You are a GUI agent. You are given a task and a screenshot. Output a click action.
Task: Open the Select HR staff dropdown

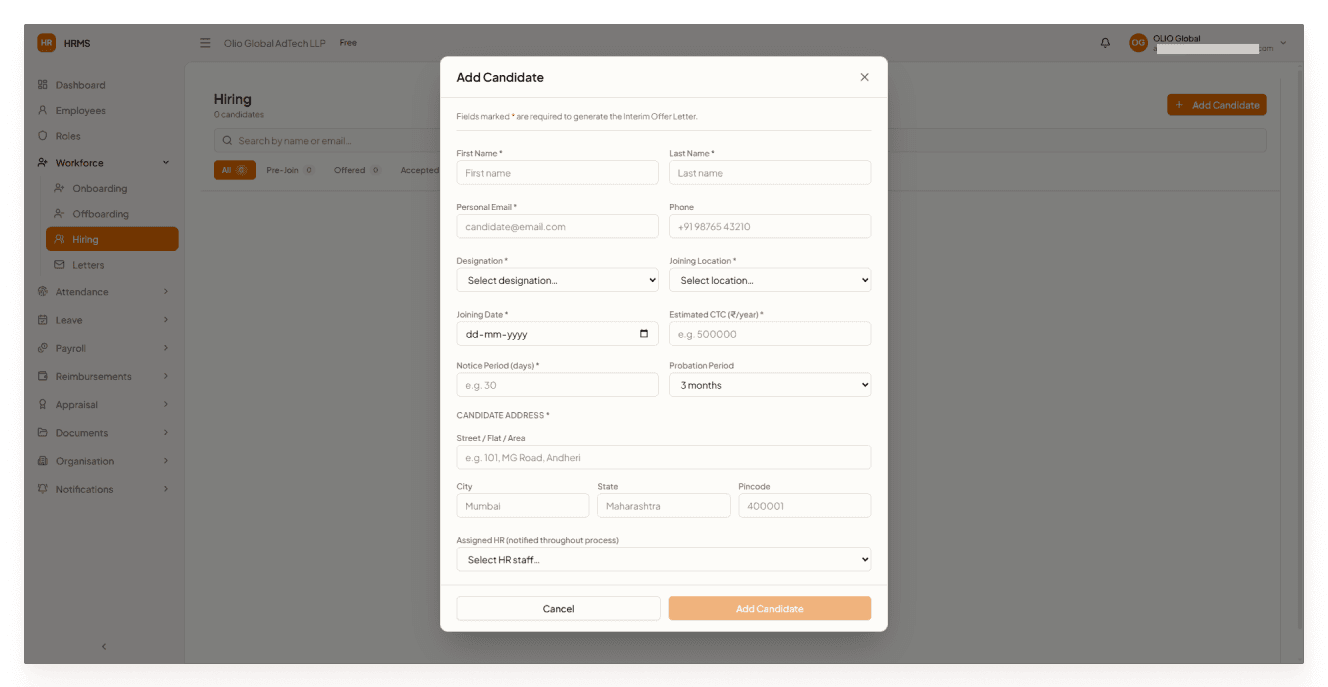click(664, 560)
